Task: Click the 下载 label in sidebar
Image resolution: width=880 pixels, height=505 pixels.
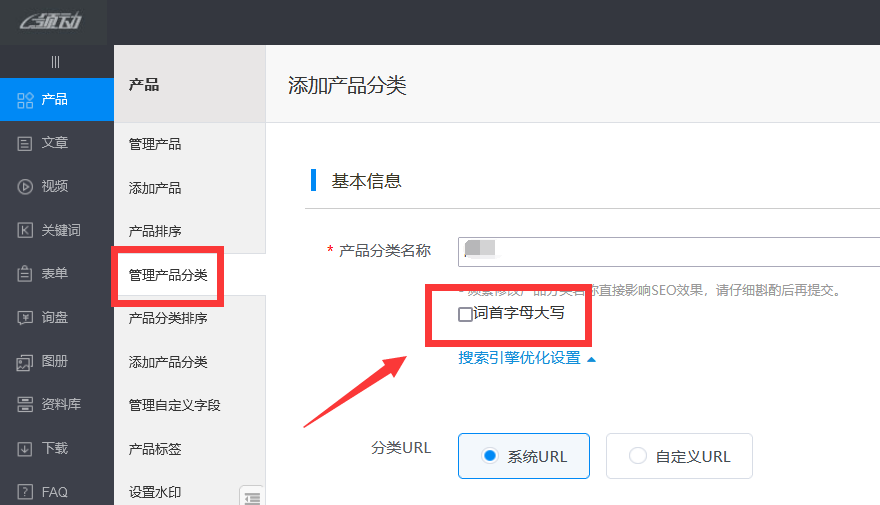Action: coord(54,448)
